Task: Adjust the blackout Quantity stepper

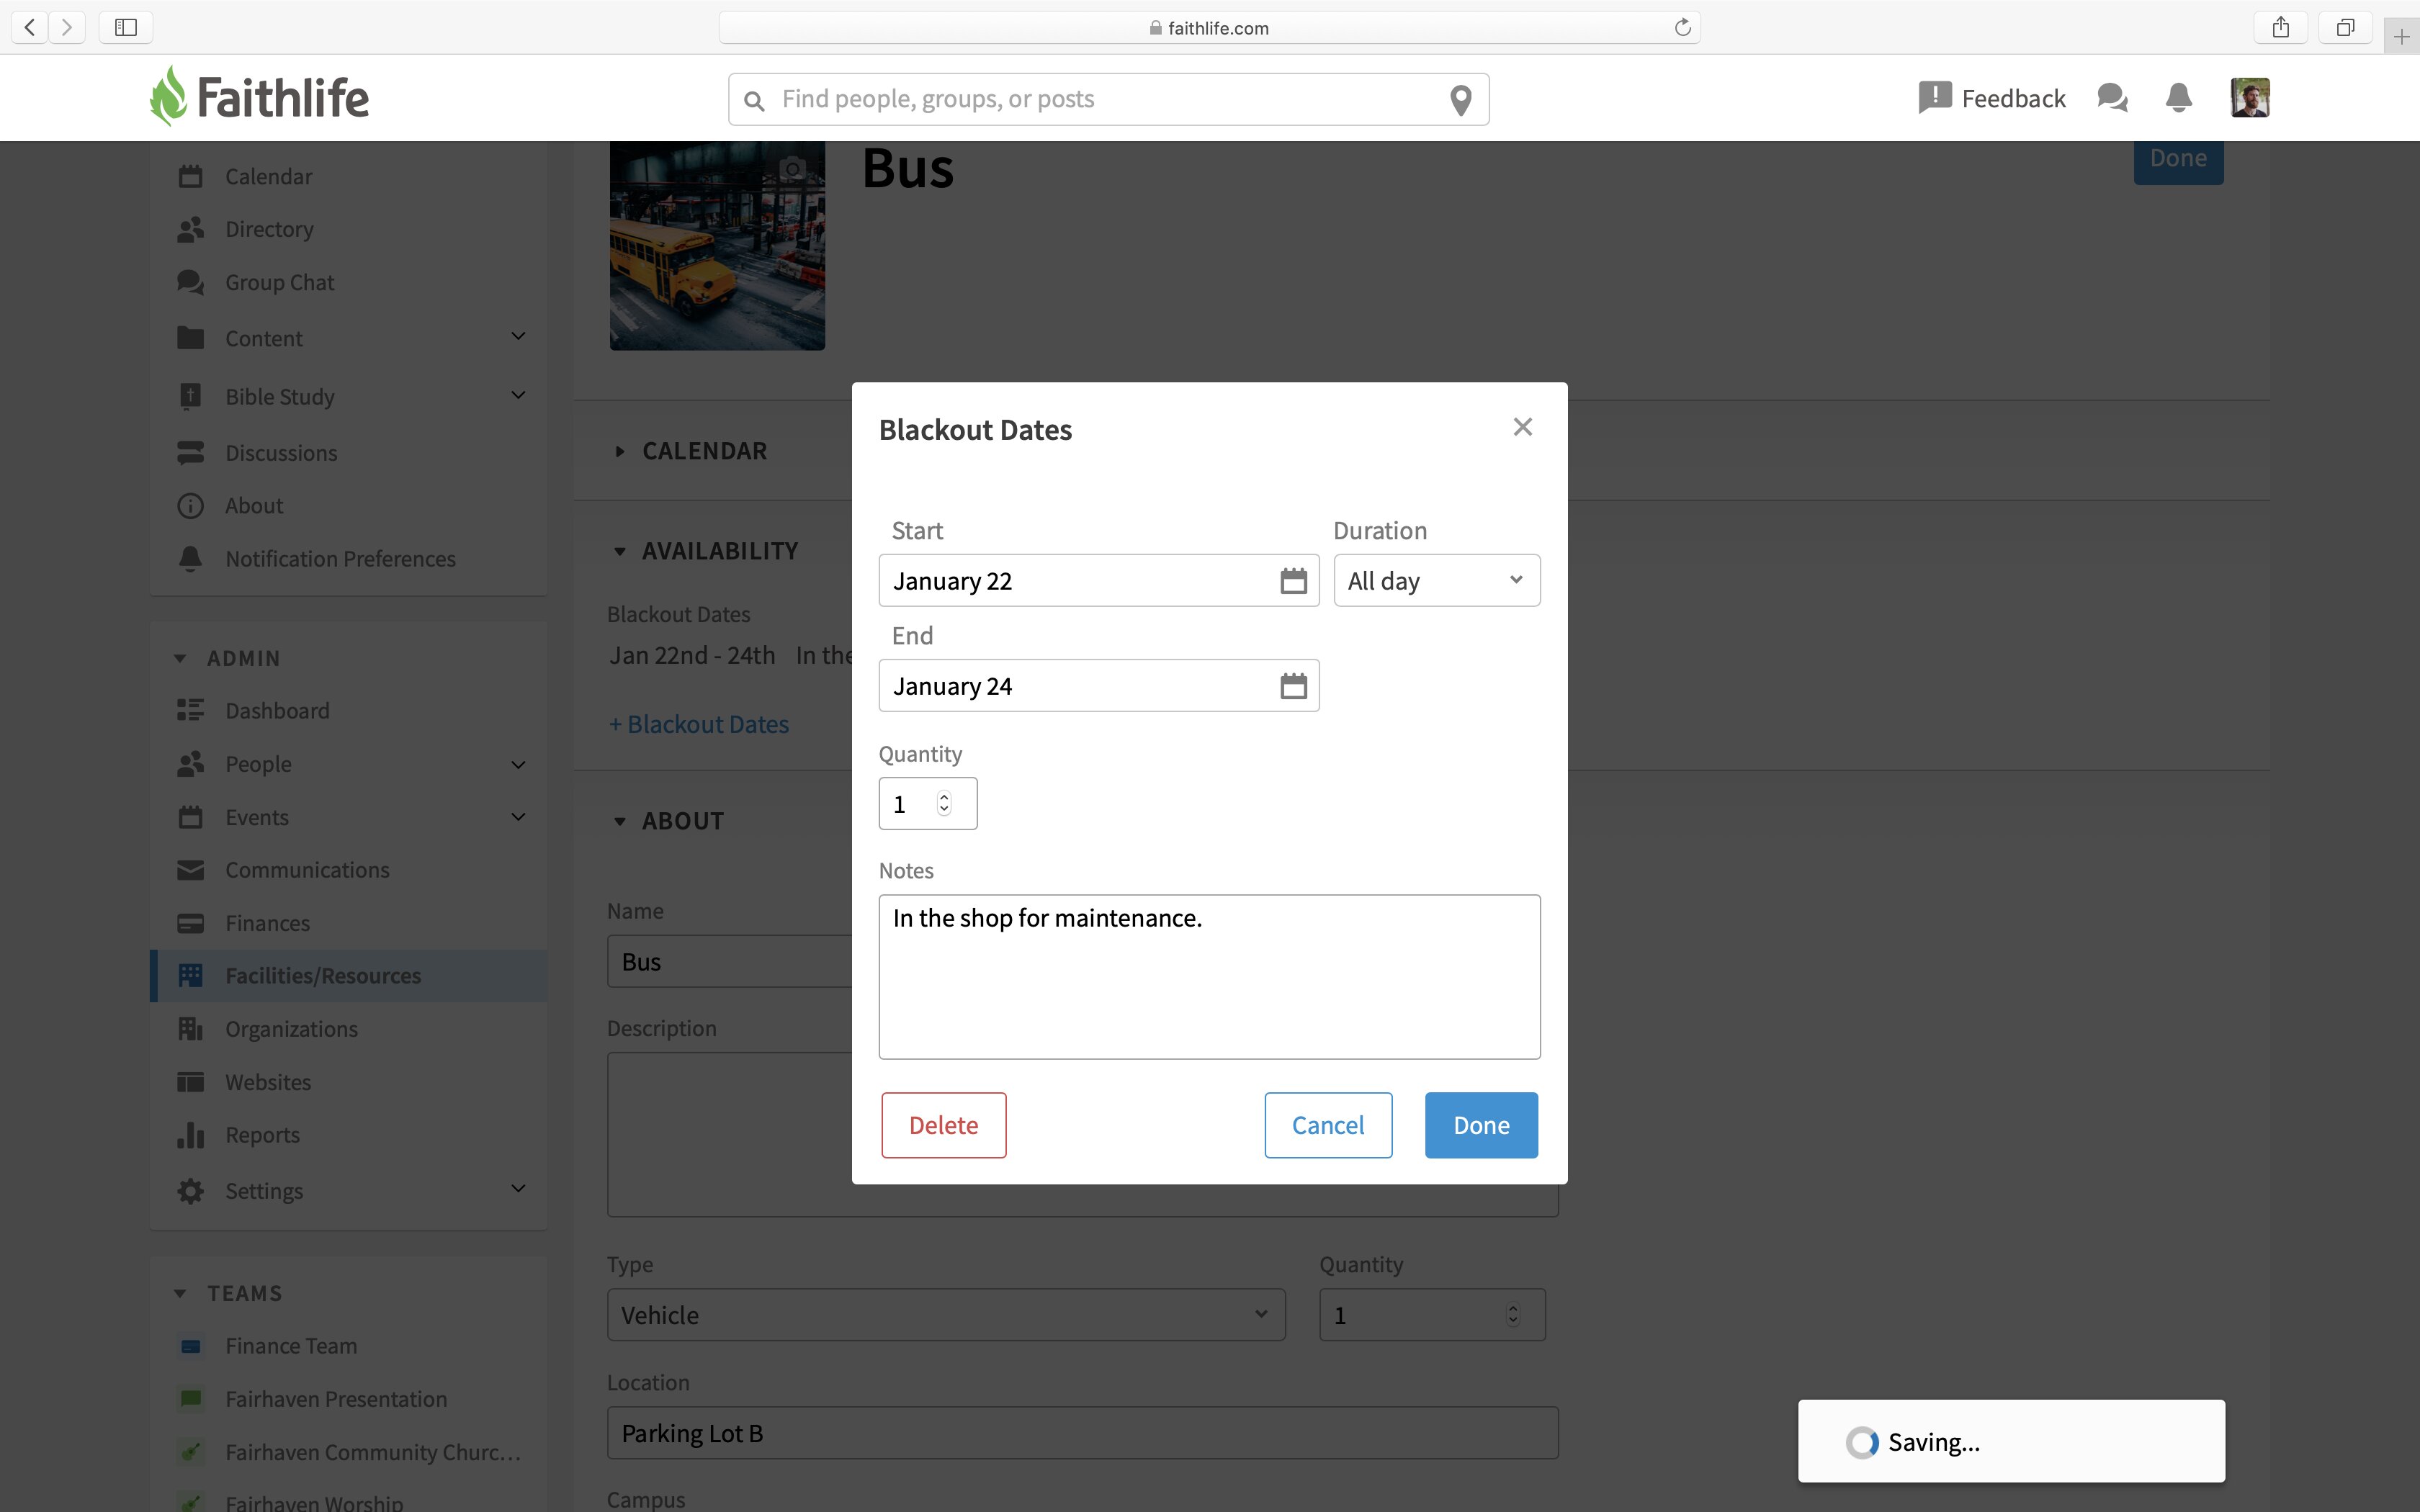Action: click(x=943, y=804)
